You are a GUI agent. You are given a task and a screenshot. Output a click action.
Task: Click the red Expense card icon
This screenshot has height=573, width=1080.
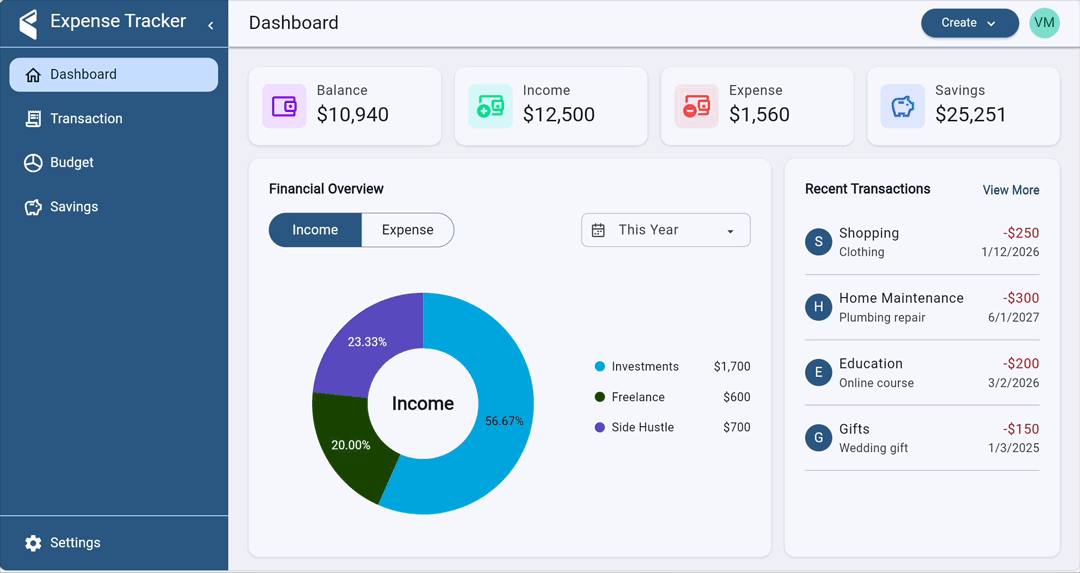click(696, 106)
